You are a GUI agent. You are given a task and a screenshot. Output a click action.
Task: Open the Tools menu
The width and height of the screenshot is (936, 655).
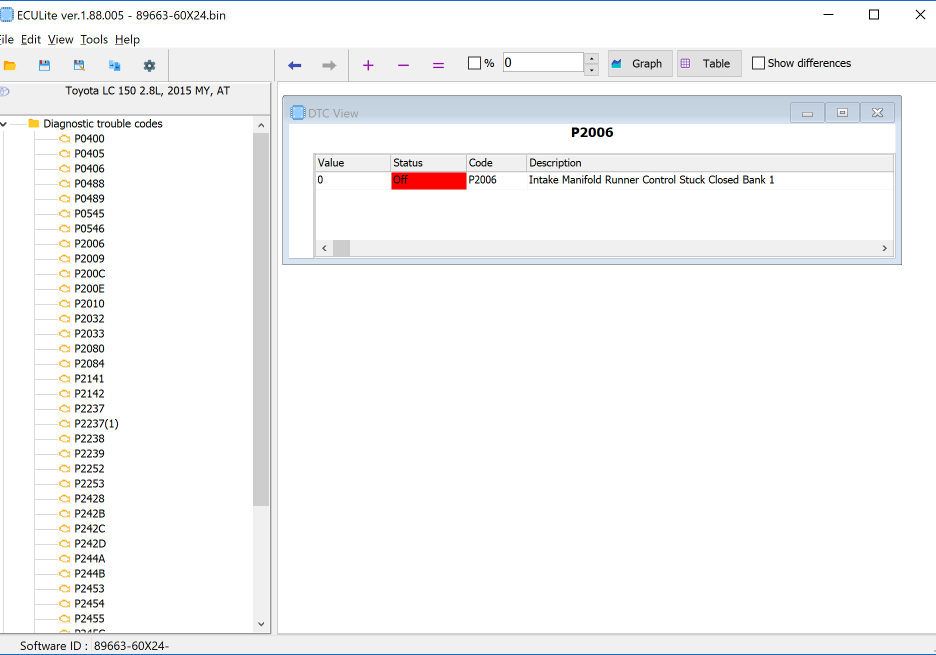(x=94, y=39)
